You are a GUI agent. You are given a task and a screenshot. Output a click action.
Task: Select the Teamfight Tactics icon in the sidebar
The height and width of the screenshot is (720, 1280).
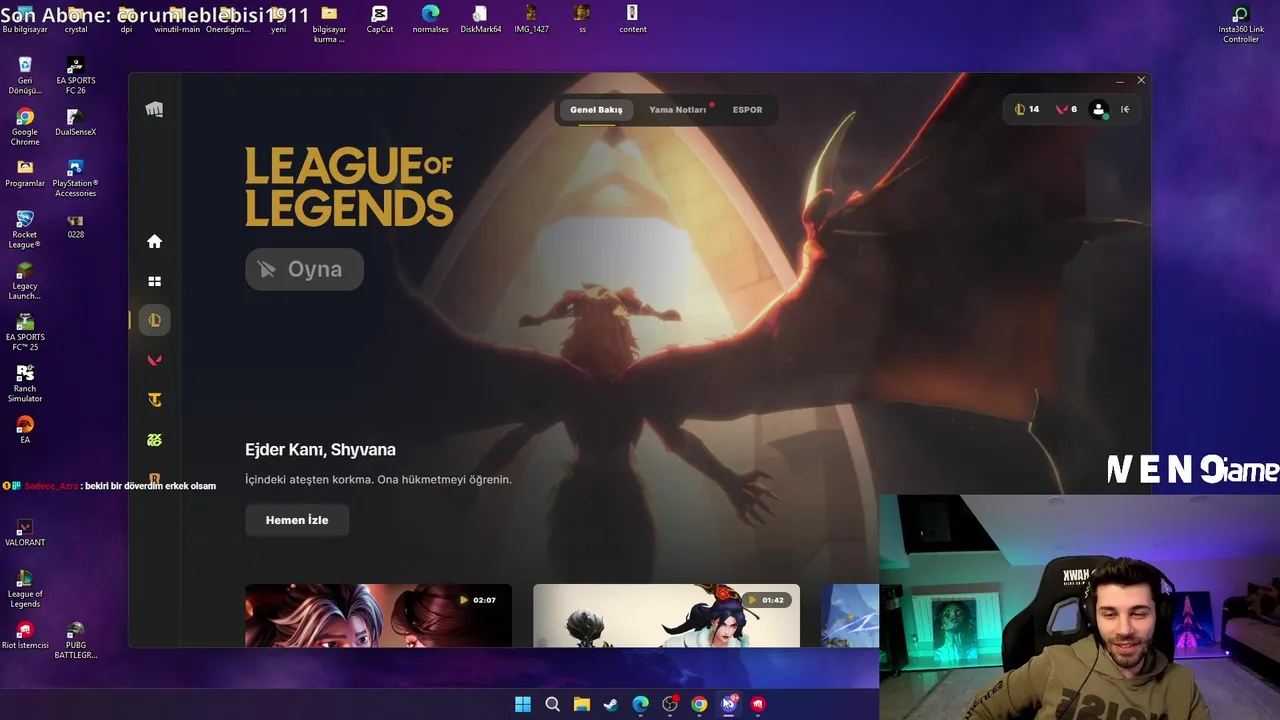click(x=154, y=400)
